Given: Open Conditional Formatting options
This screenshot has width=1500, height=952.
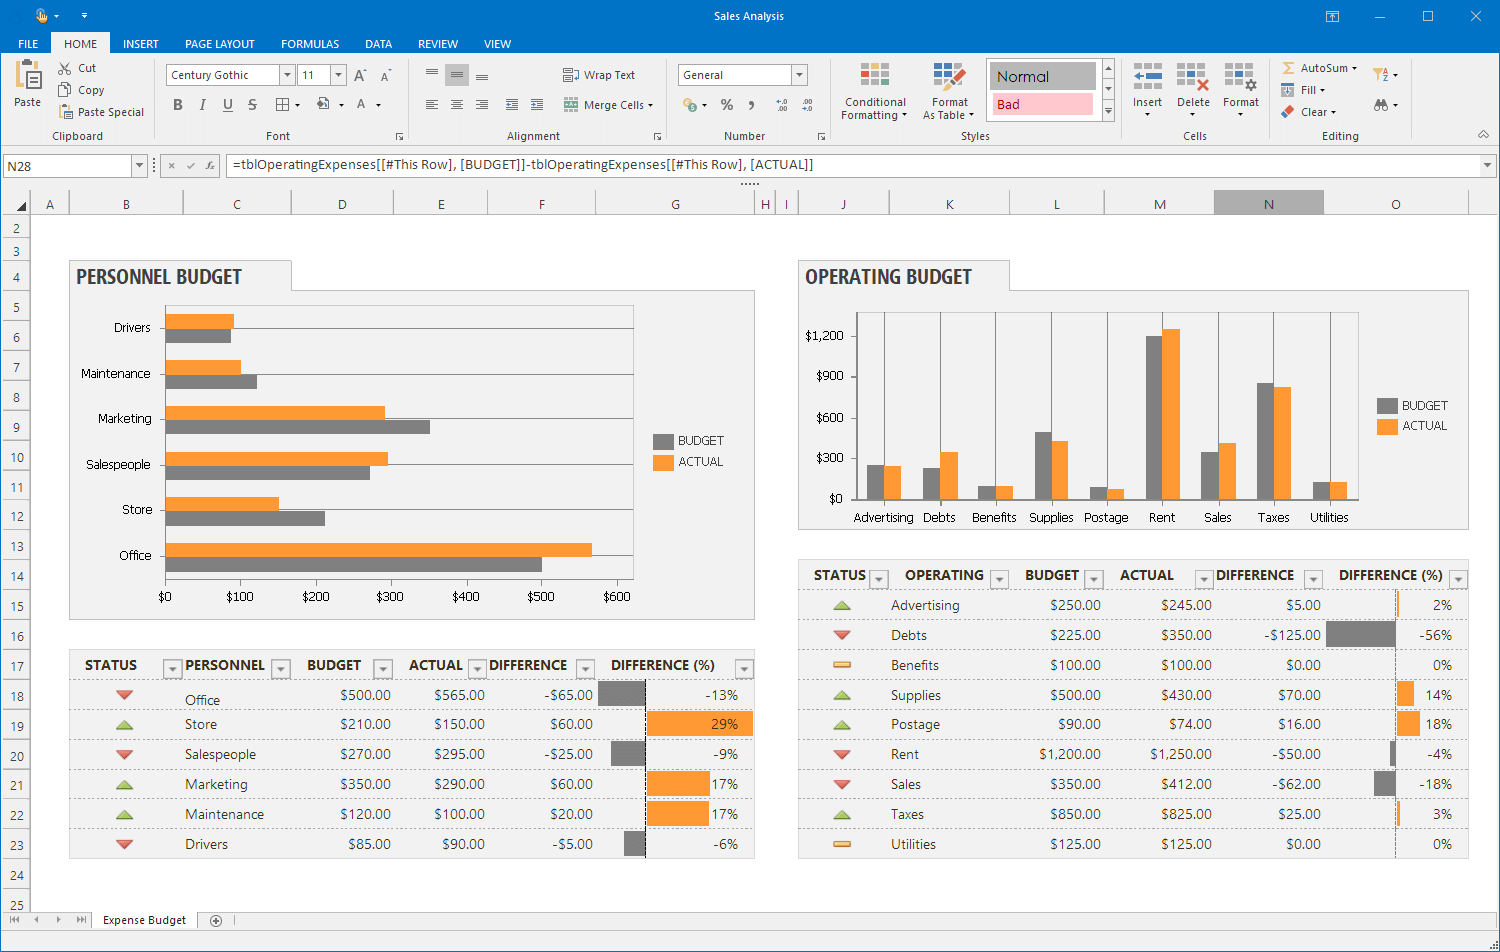Looking at the screenshot, I should (874, 92).
